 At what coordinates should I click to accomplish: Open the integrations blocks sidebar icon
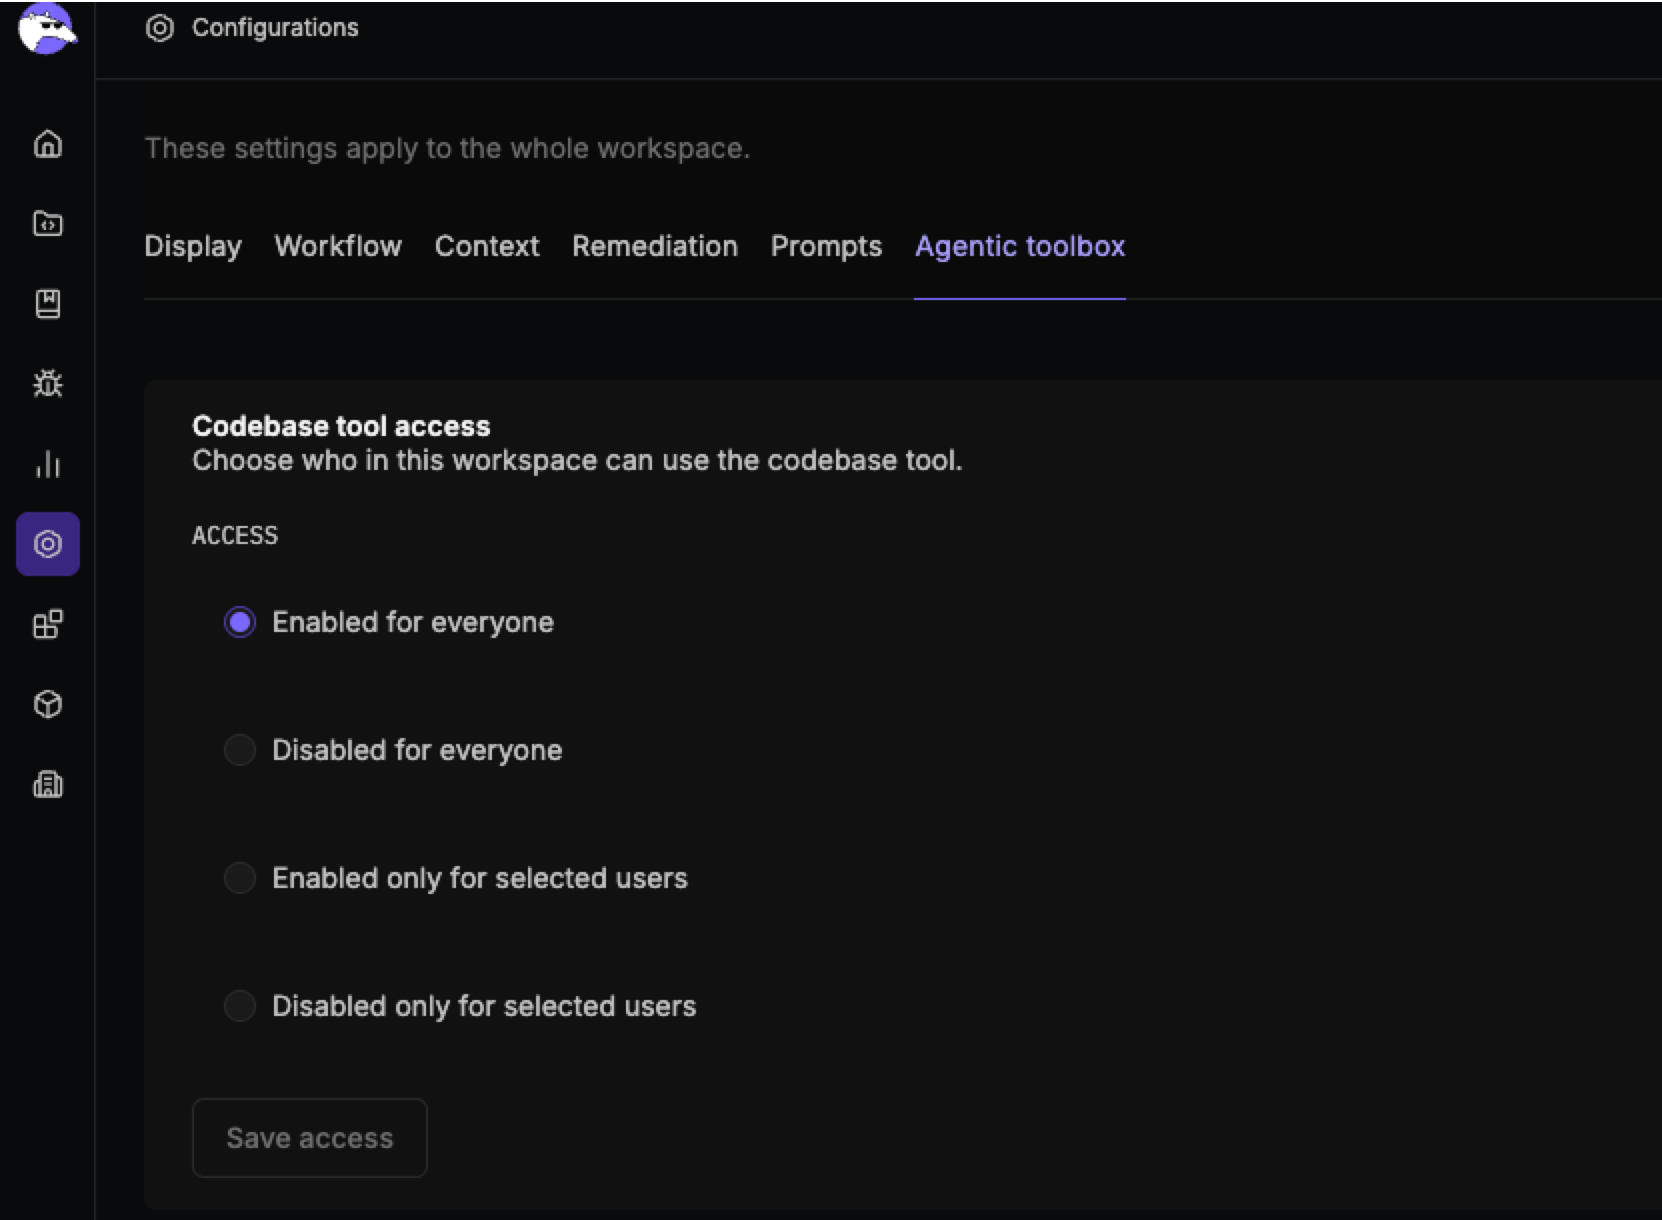pos(48,624)
